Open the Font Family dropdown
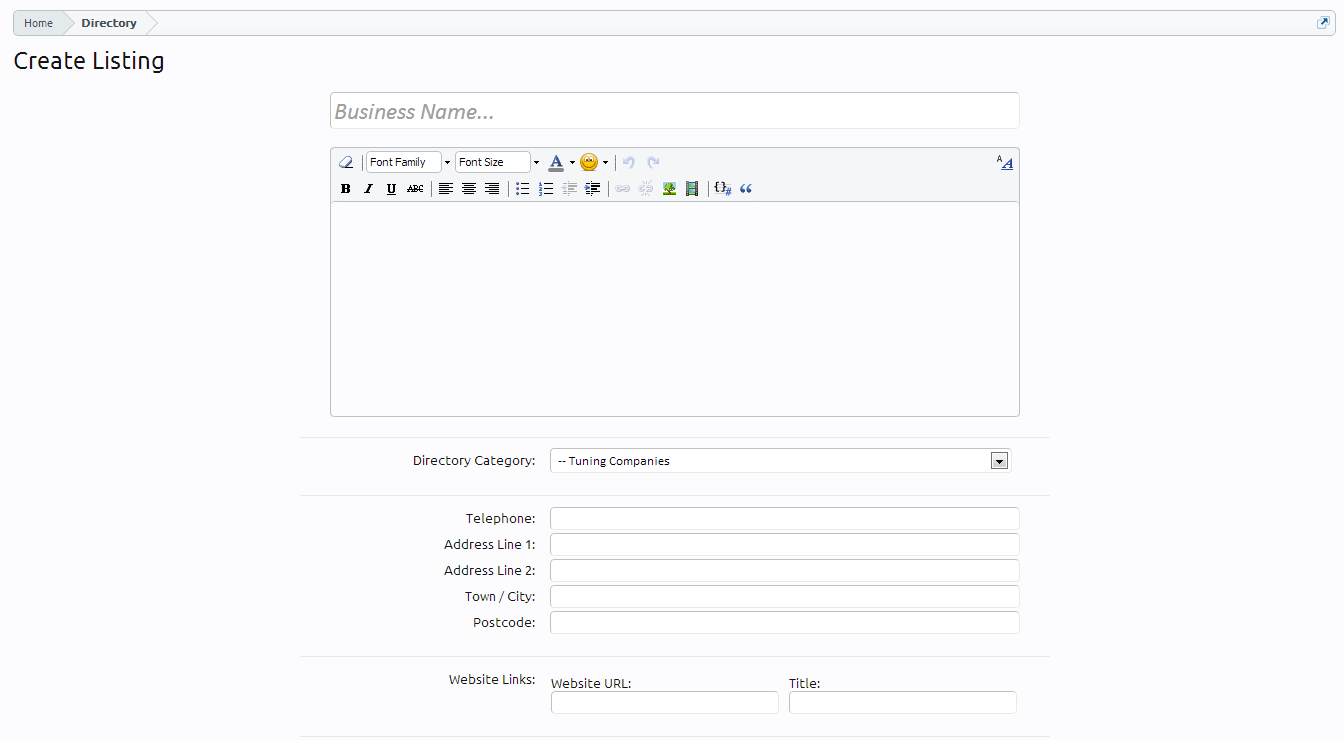This screenshot has width=1344, height=740. click(x=409, y=162)
